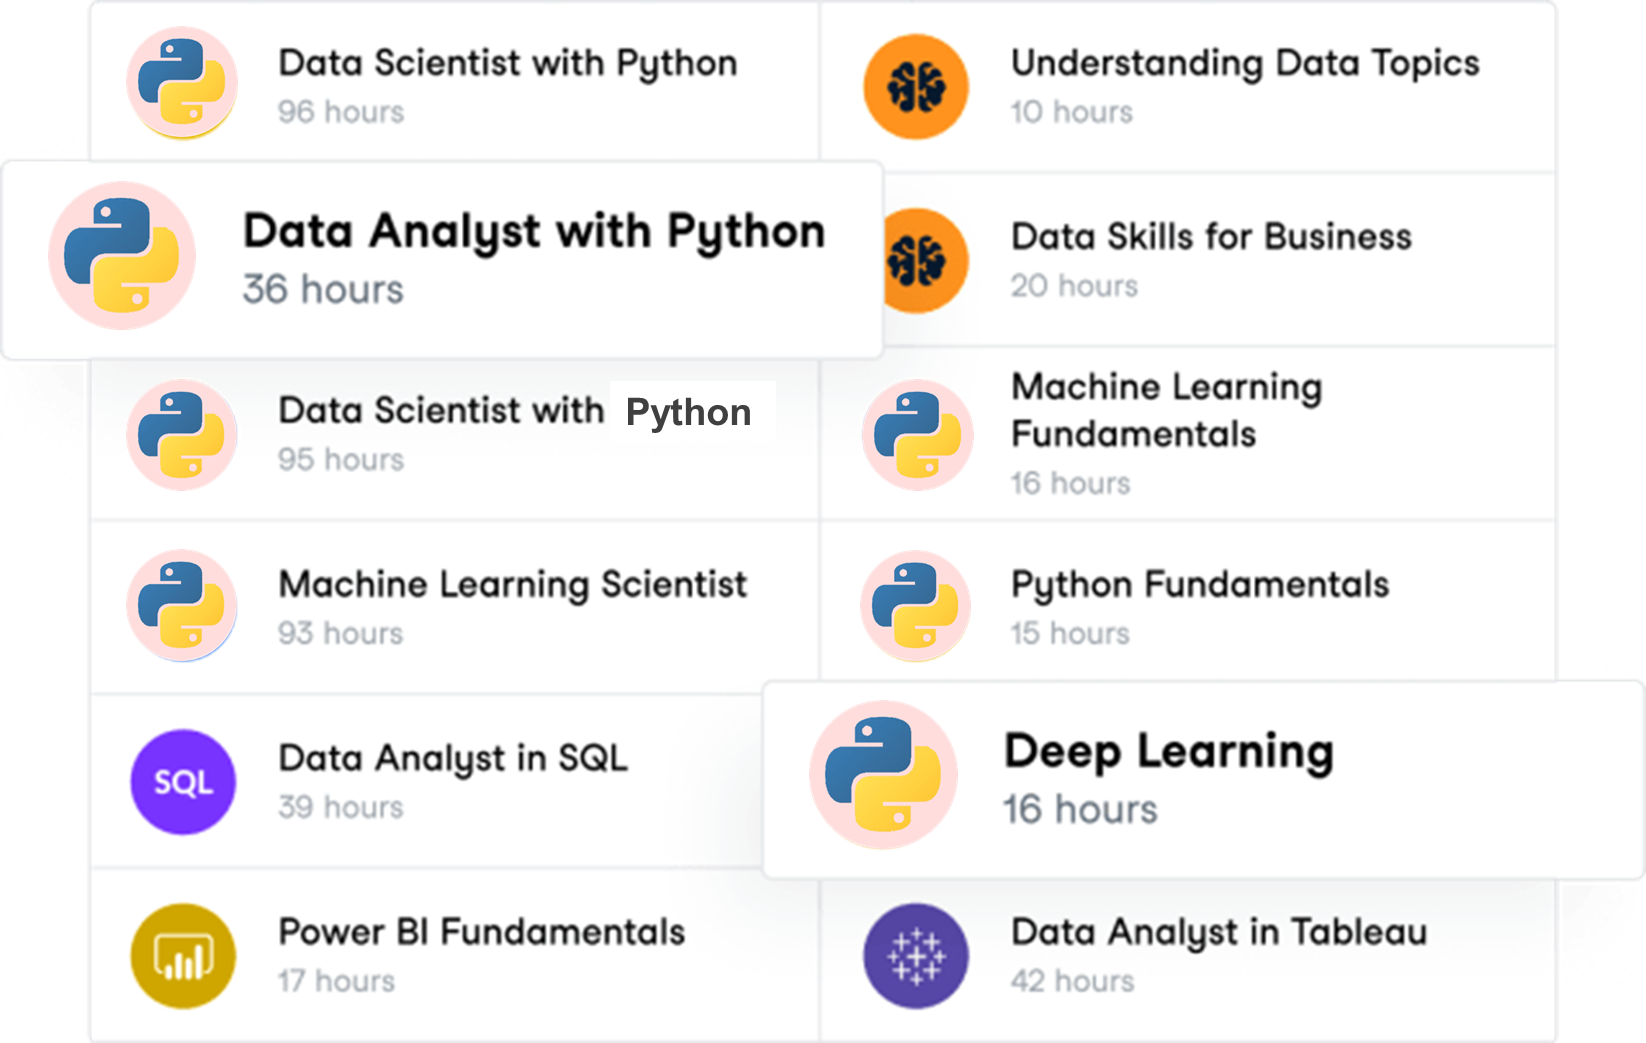This screenshot has width=1646, height=1043.
Task: Click the Python icon beside Data Analyst with Python
Action: coord(122,256)
